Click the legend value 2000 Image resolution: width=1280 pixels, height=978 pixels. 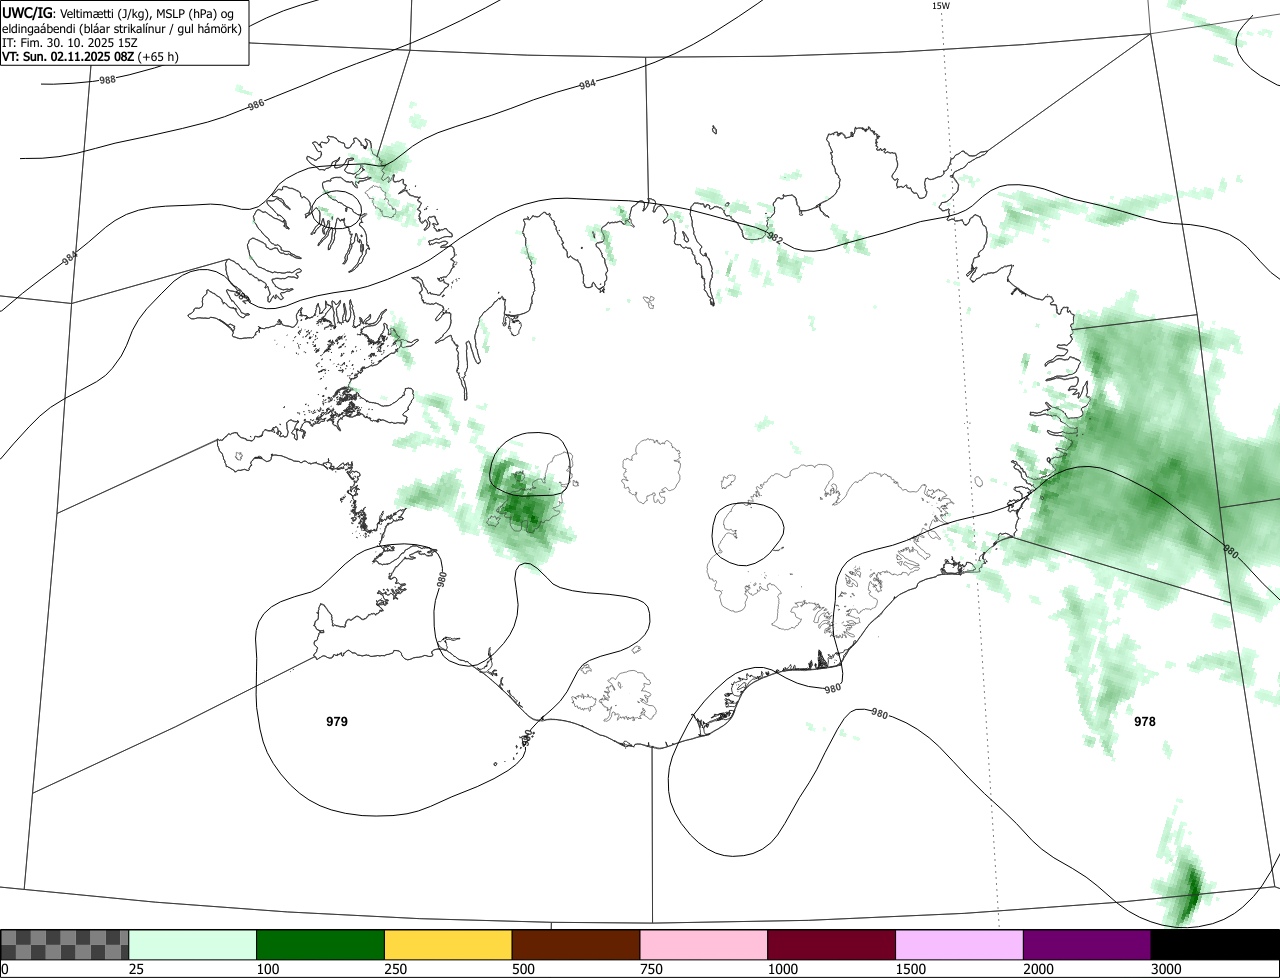(x=1039, y=969)
